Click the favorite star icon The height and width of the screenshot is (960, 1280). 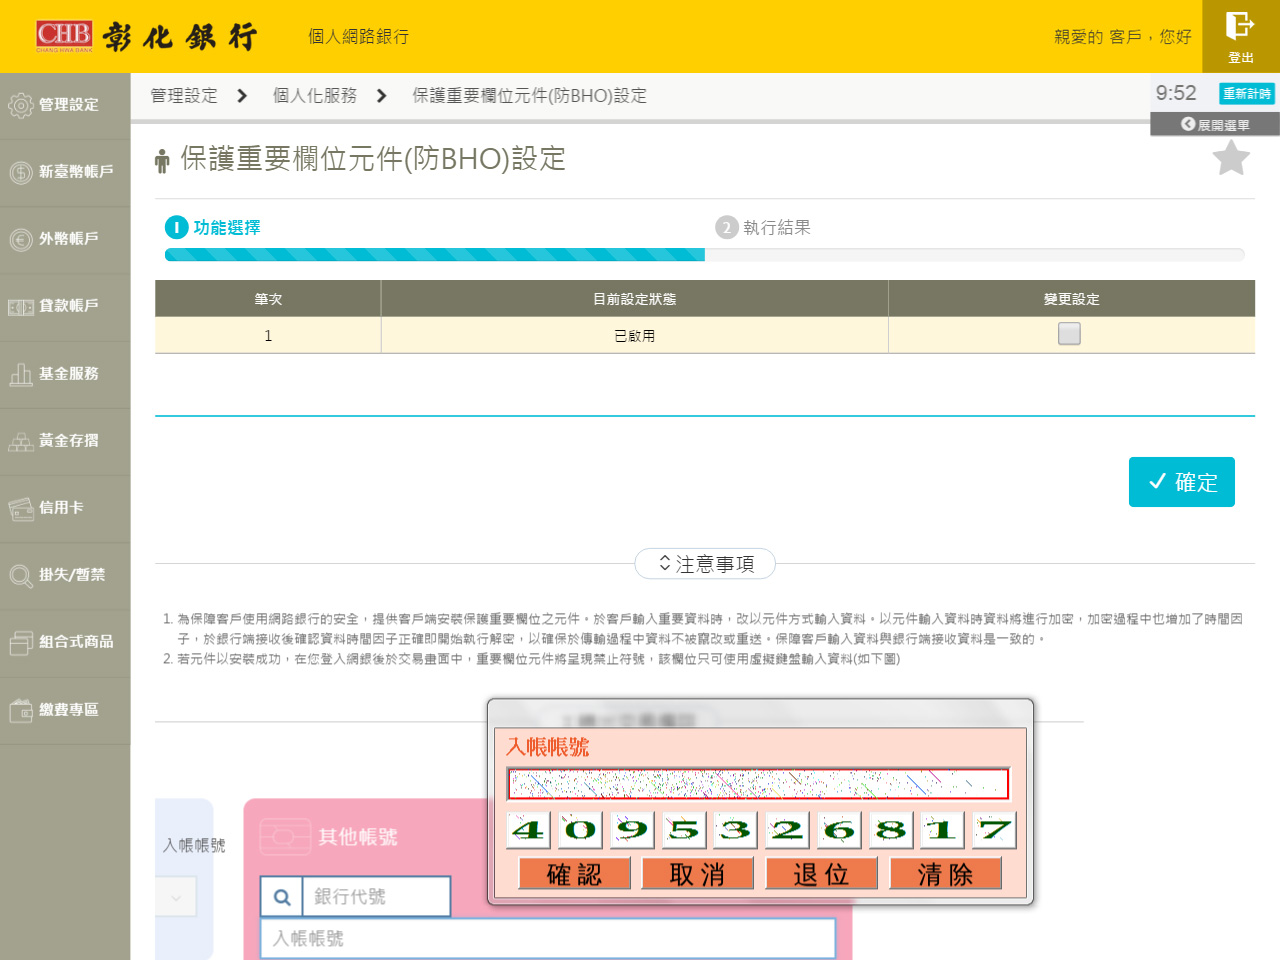coord(1231,158)
